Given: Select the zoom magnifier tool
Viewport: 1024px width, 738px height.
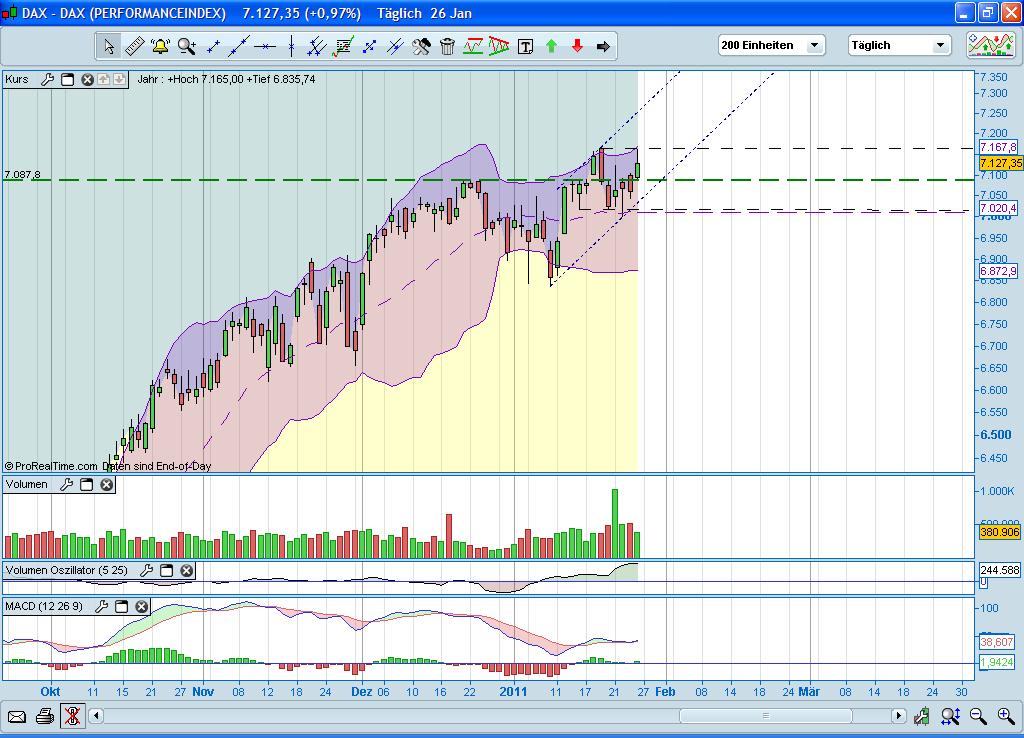Looking at the screenshot, I should (x=186, y=46).
